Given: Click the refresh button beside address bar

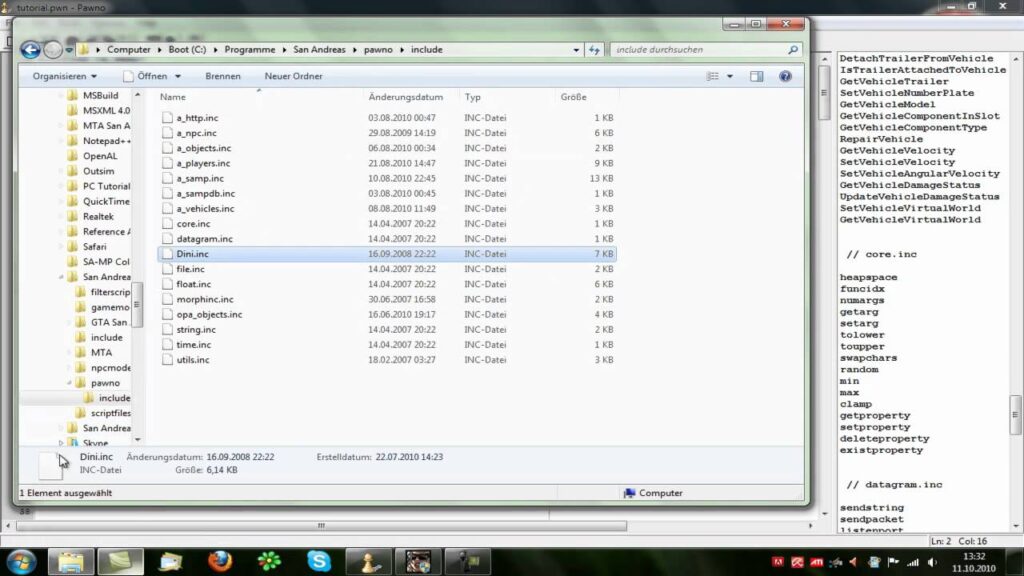Looking at the screenshot, I should [x=594, y=50].
